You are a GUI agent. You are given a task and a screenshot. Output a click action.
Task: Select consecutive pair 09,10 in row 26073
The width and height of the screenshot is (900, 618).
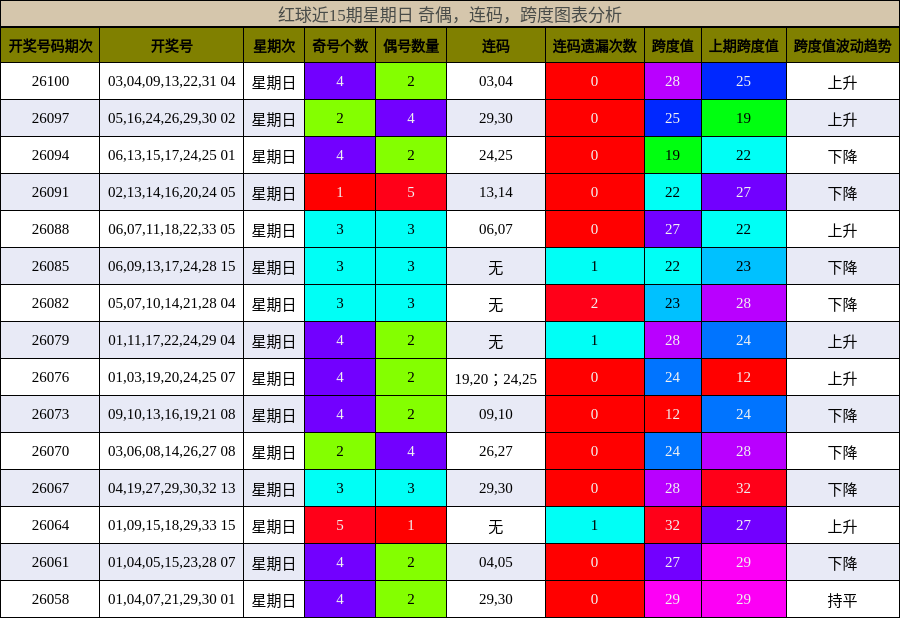496,414
